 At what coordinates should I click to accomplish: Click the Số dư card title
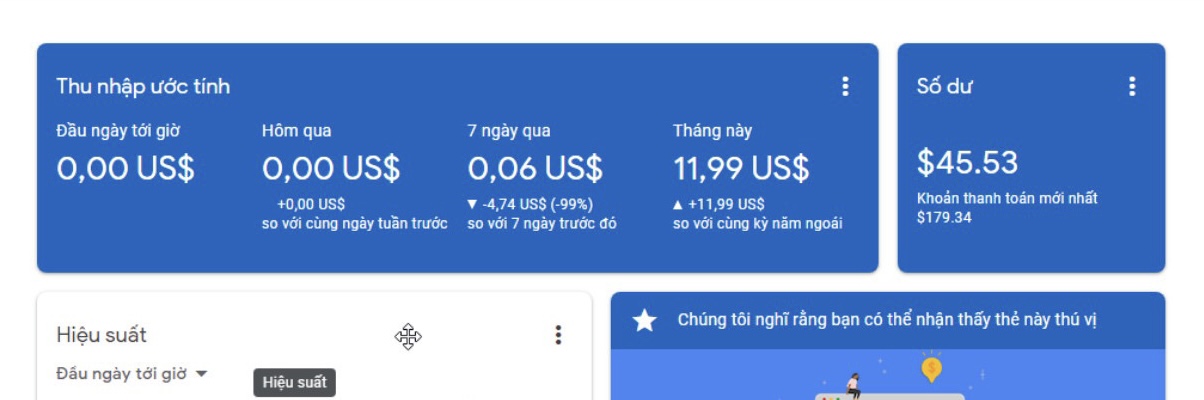[x=945, y=87]
